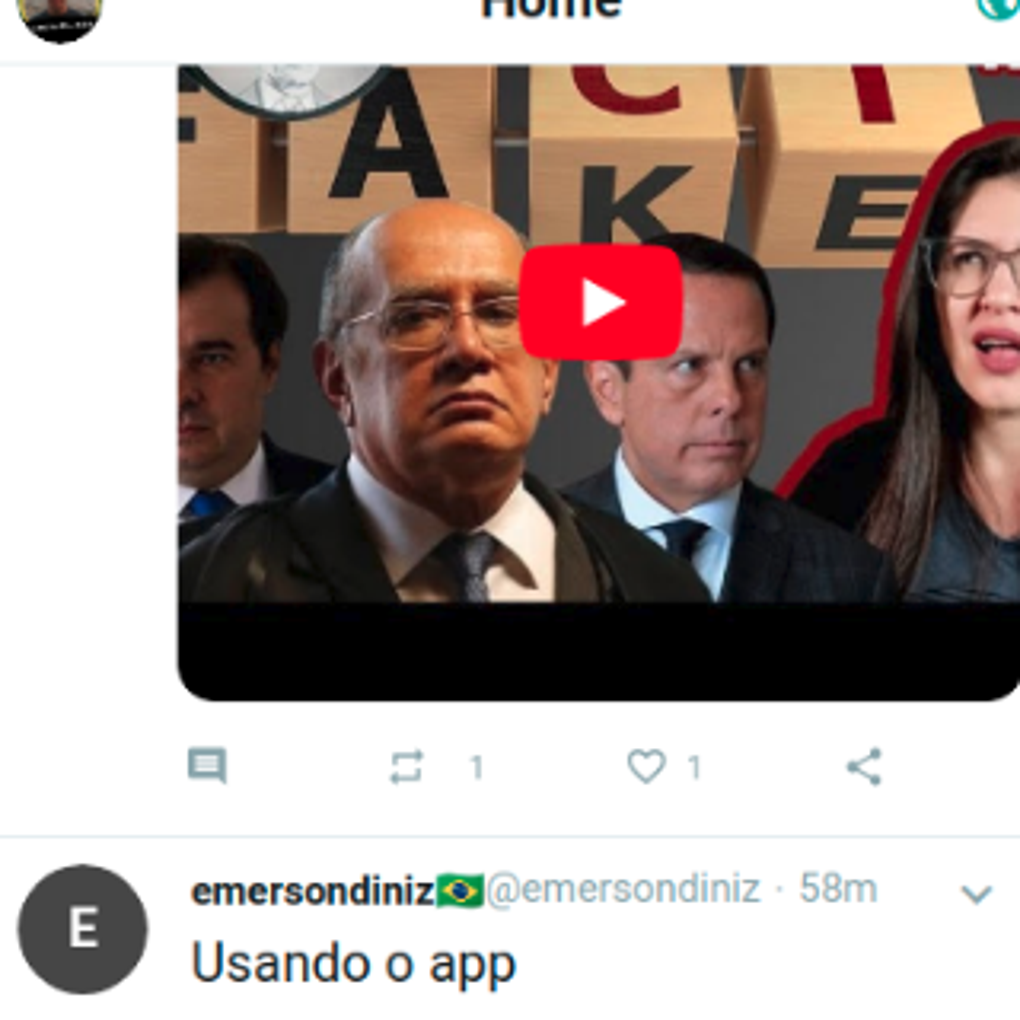Image resolution: width=1020 pixels, height=1020 pixels.
Task: Click the retweet count number
Action: (x=477, y=768)
